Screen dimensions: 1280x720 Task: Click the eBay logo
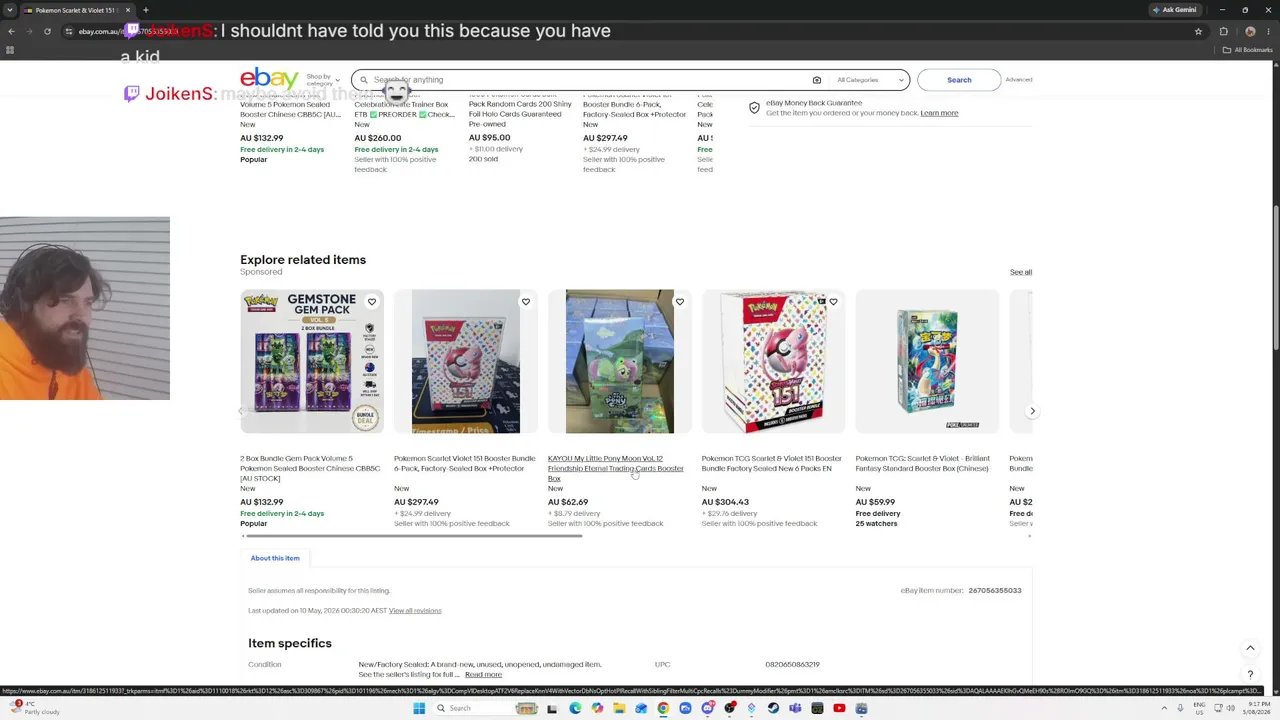tap(269, 79)
